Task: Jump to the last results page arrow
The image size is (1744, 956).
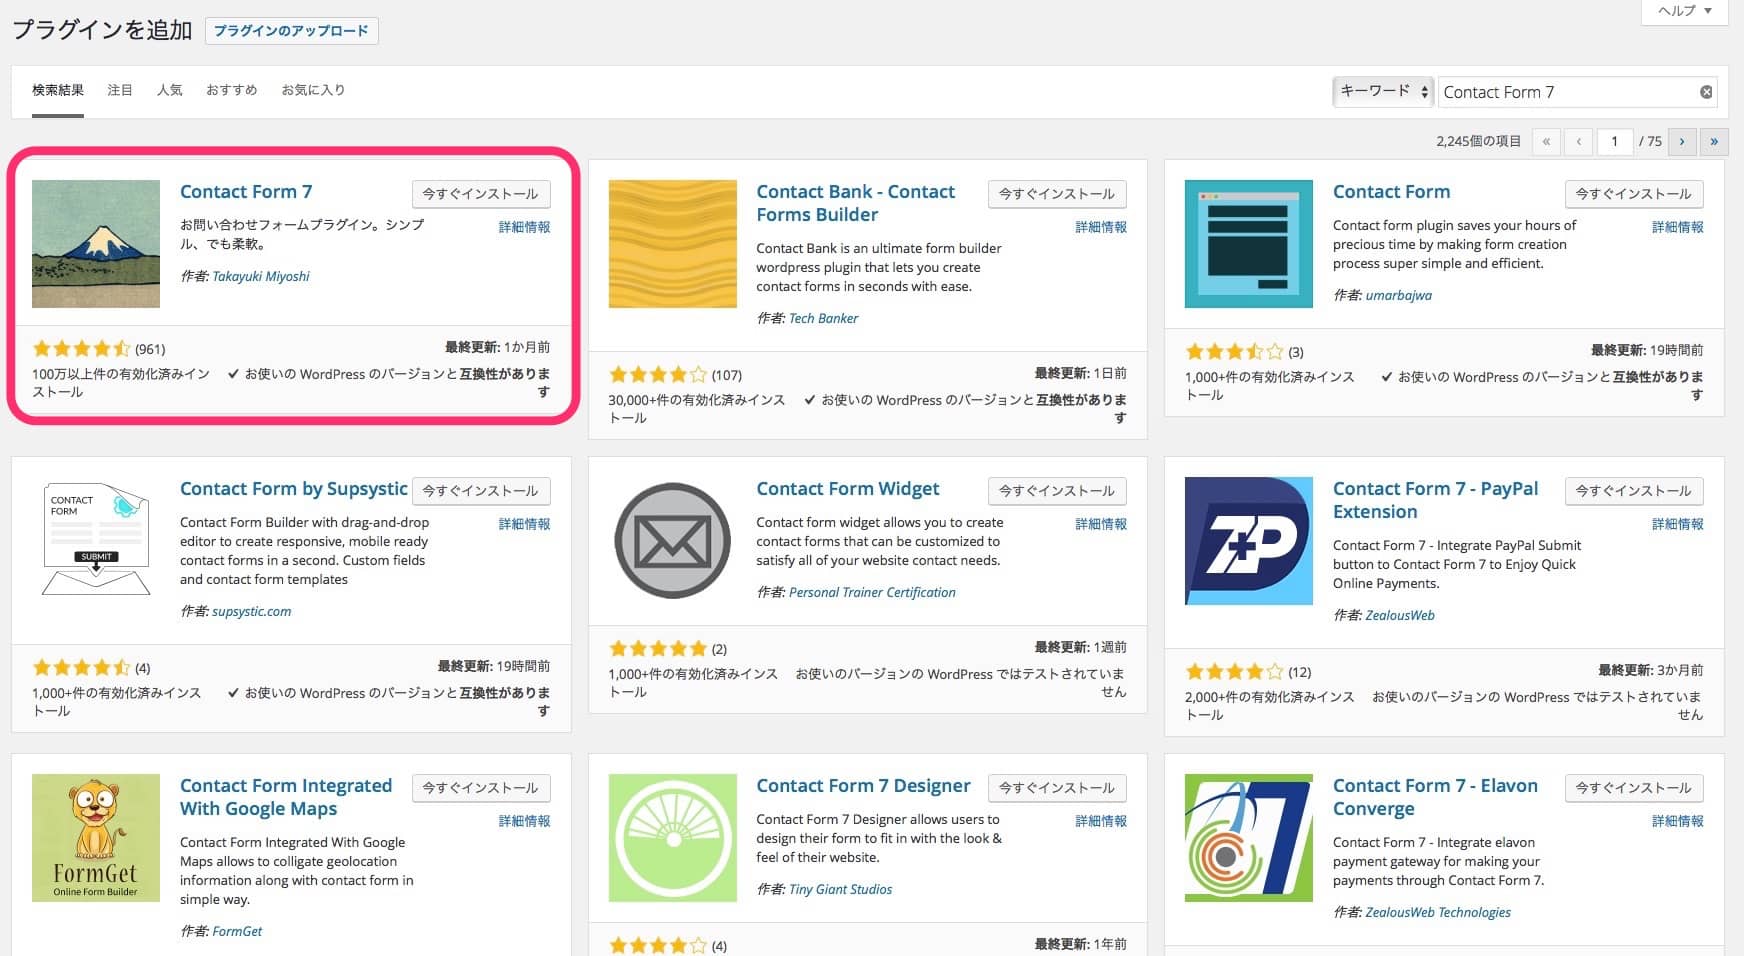Action: 1714,141
